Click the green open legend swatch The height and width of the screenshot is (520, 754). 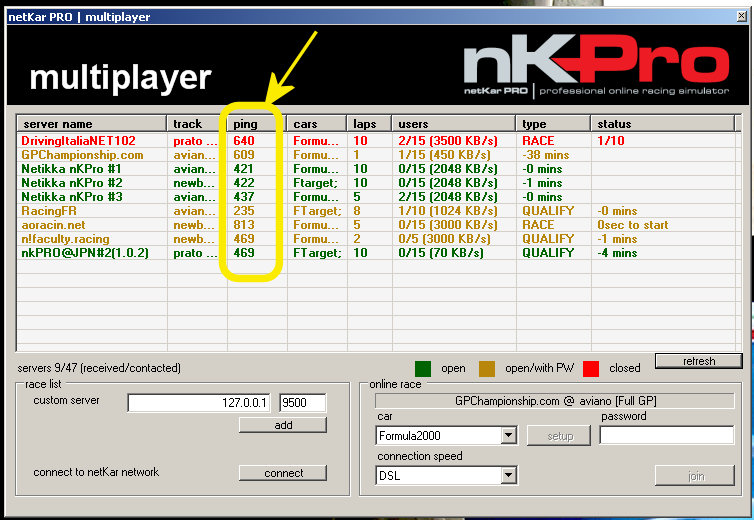click(x=423, y=368)
